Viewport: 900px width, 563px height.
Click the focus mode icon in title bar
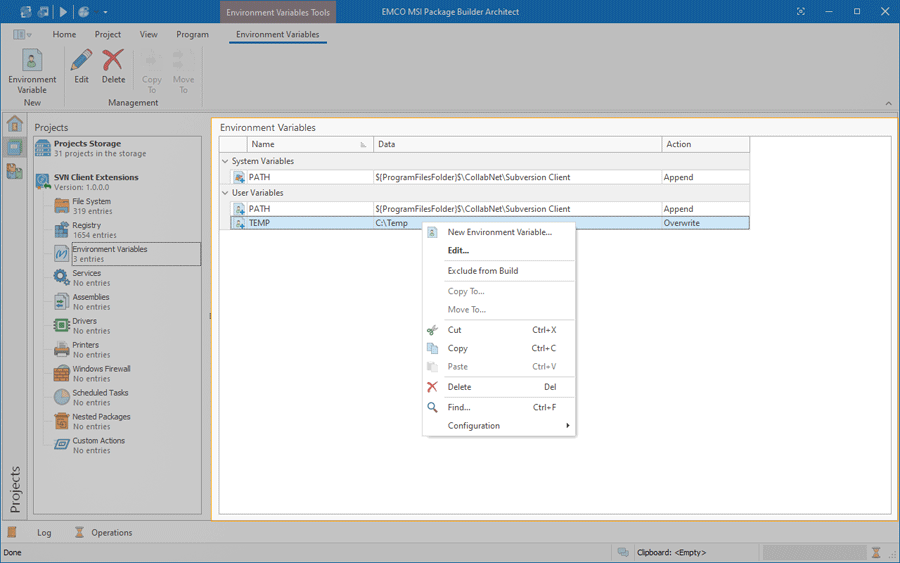tap(801, 11)
